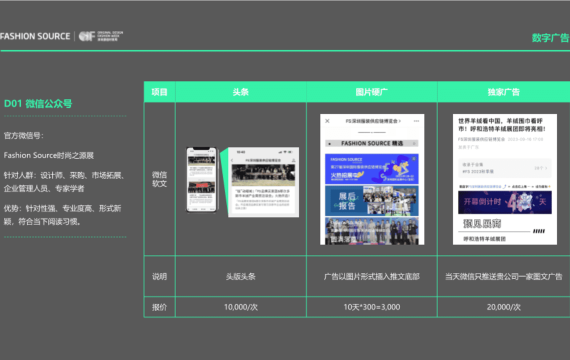Click the close X icon in WeChat screenshot
This screenshot has width=570, height=360.
point(327,121)
